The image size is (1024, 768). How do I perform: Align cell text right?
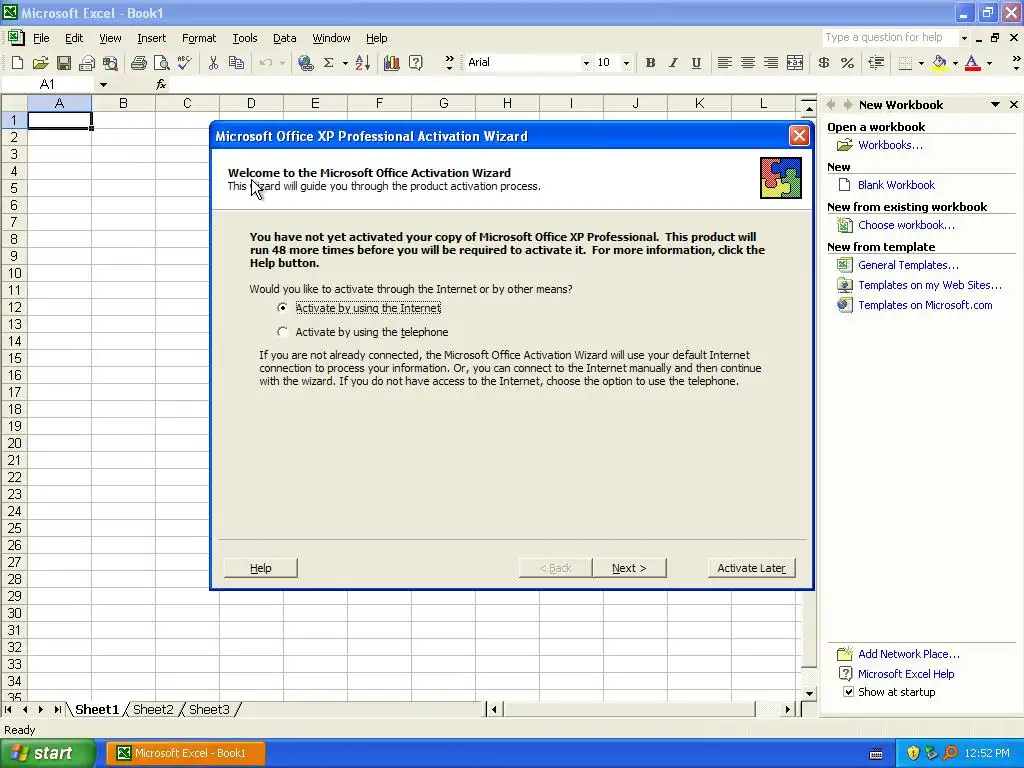click(771, 63)
